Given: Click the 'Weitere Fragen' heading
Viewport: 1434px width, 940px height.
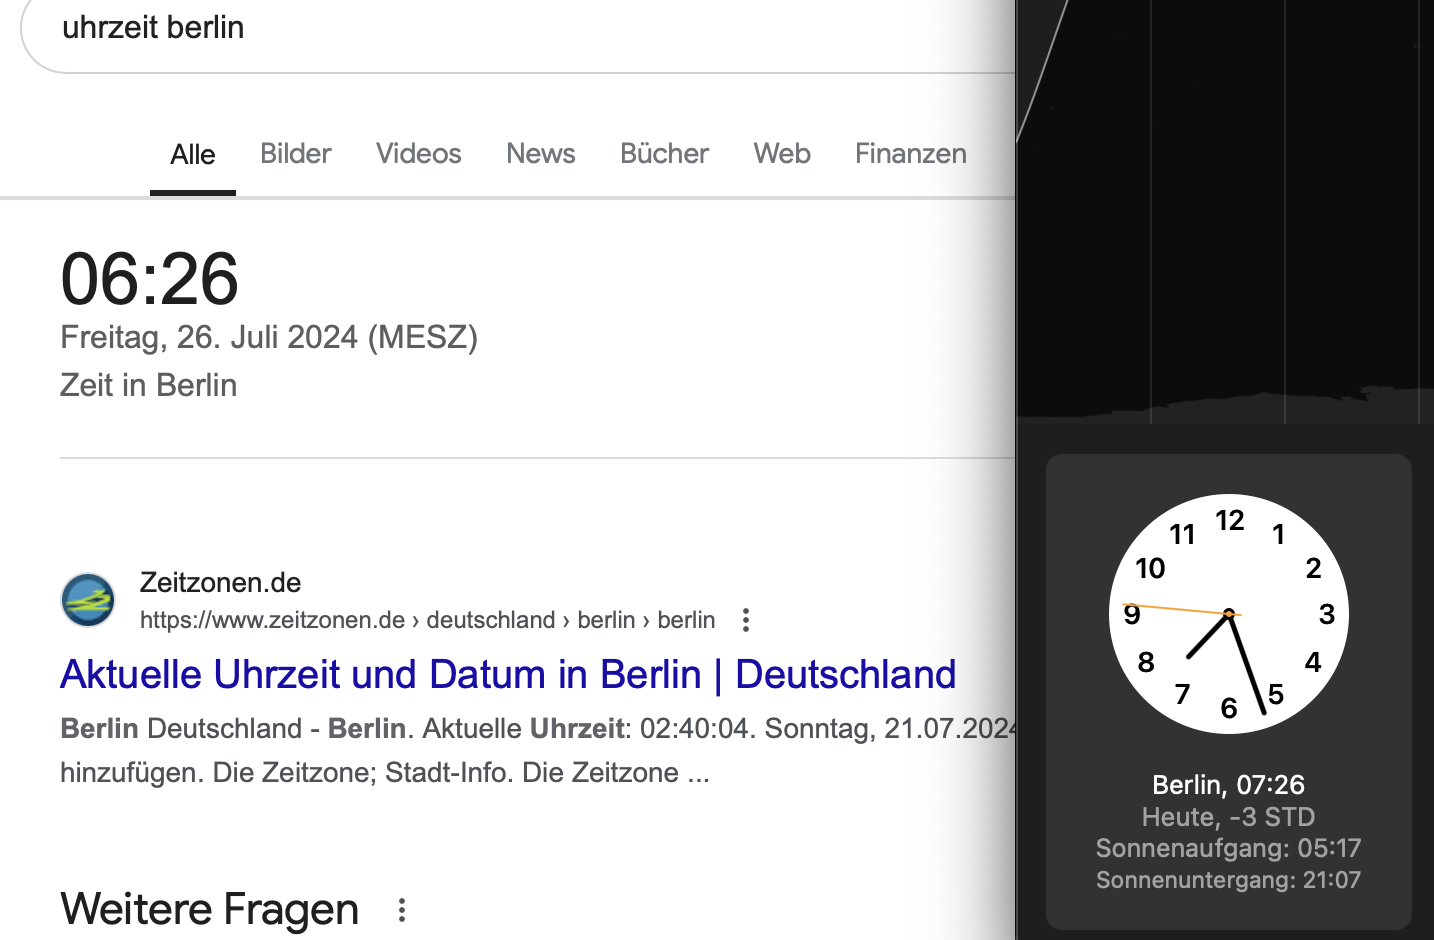Looking at the screenshot, I should click(210, 909).
